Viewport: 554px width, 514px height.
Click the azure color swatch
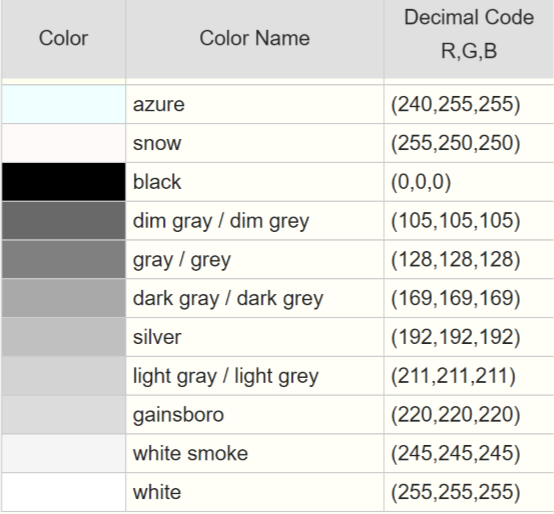pos(64,105)
